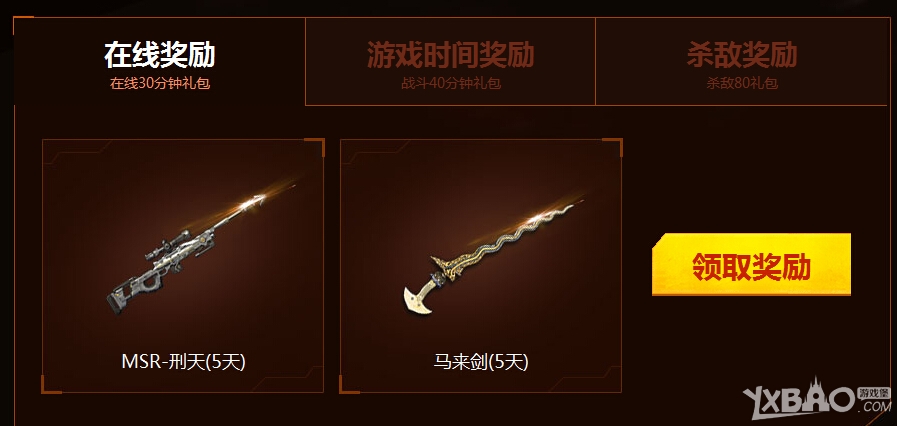Click the 马来剑(5天) item label
The height and width of the screenshot is (426, 897).
[x=481, y=362]
